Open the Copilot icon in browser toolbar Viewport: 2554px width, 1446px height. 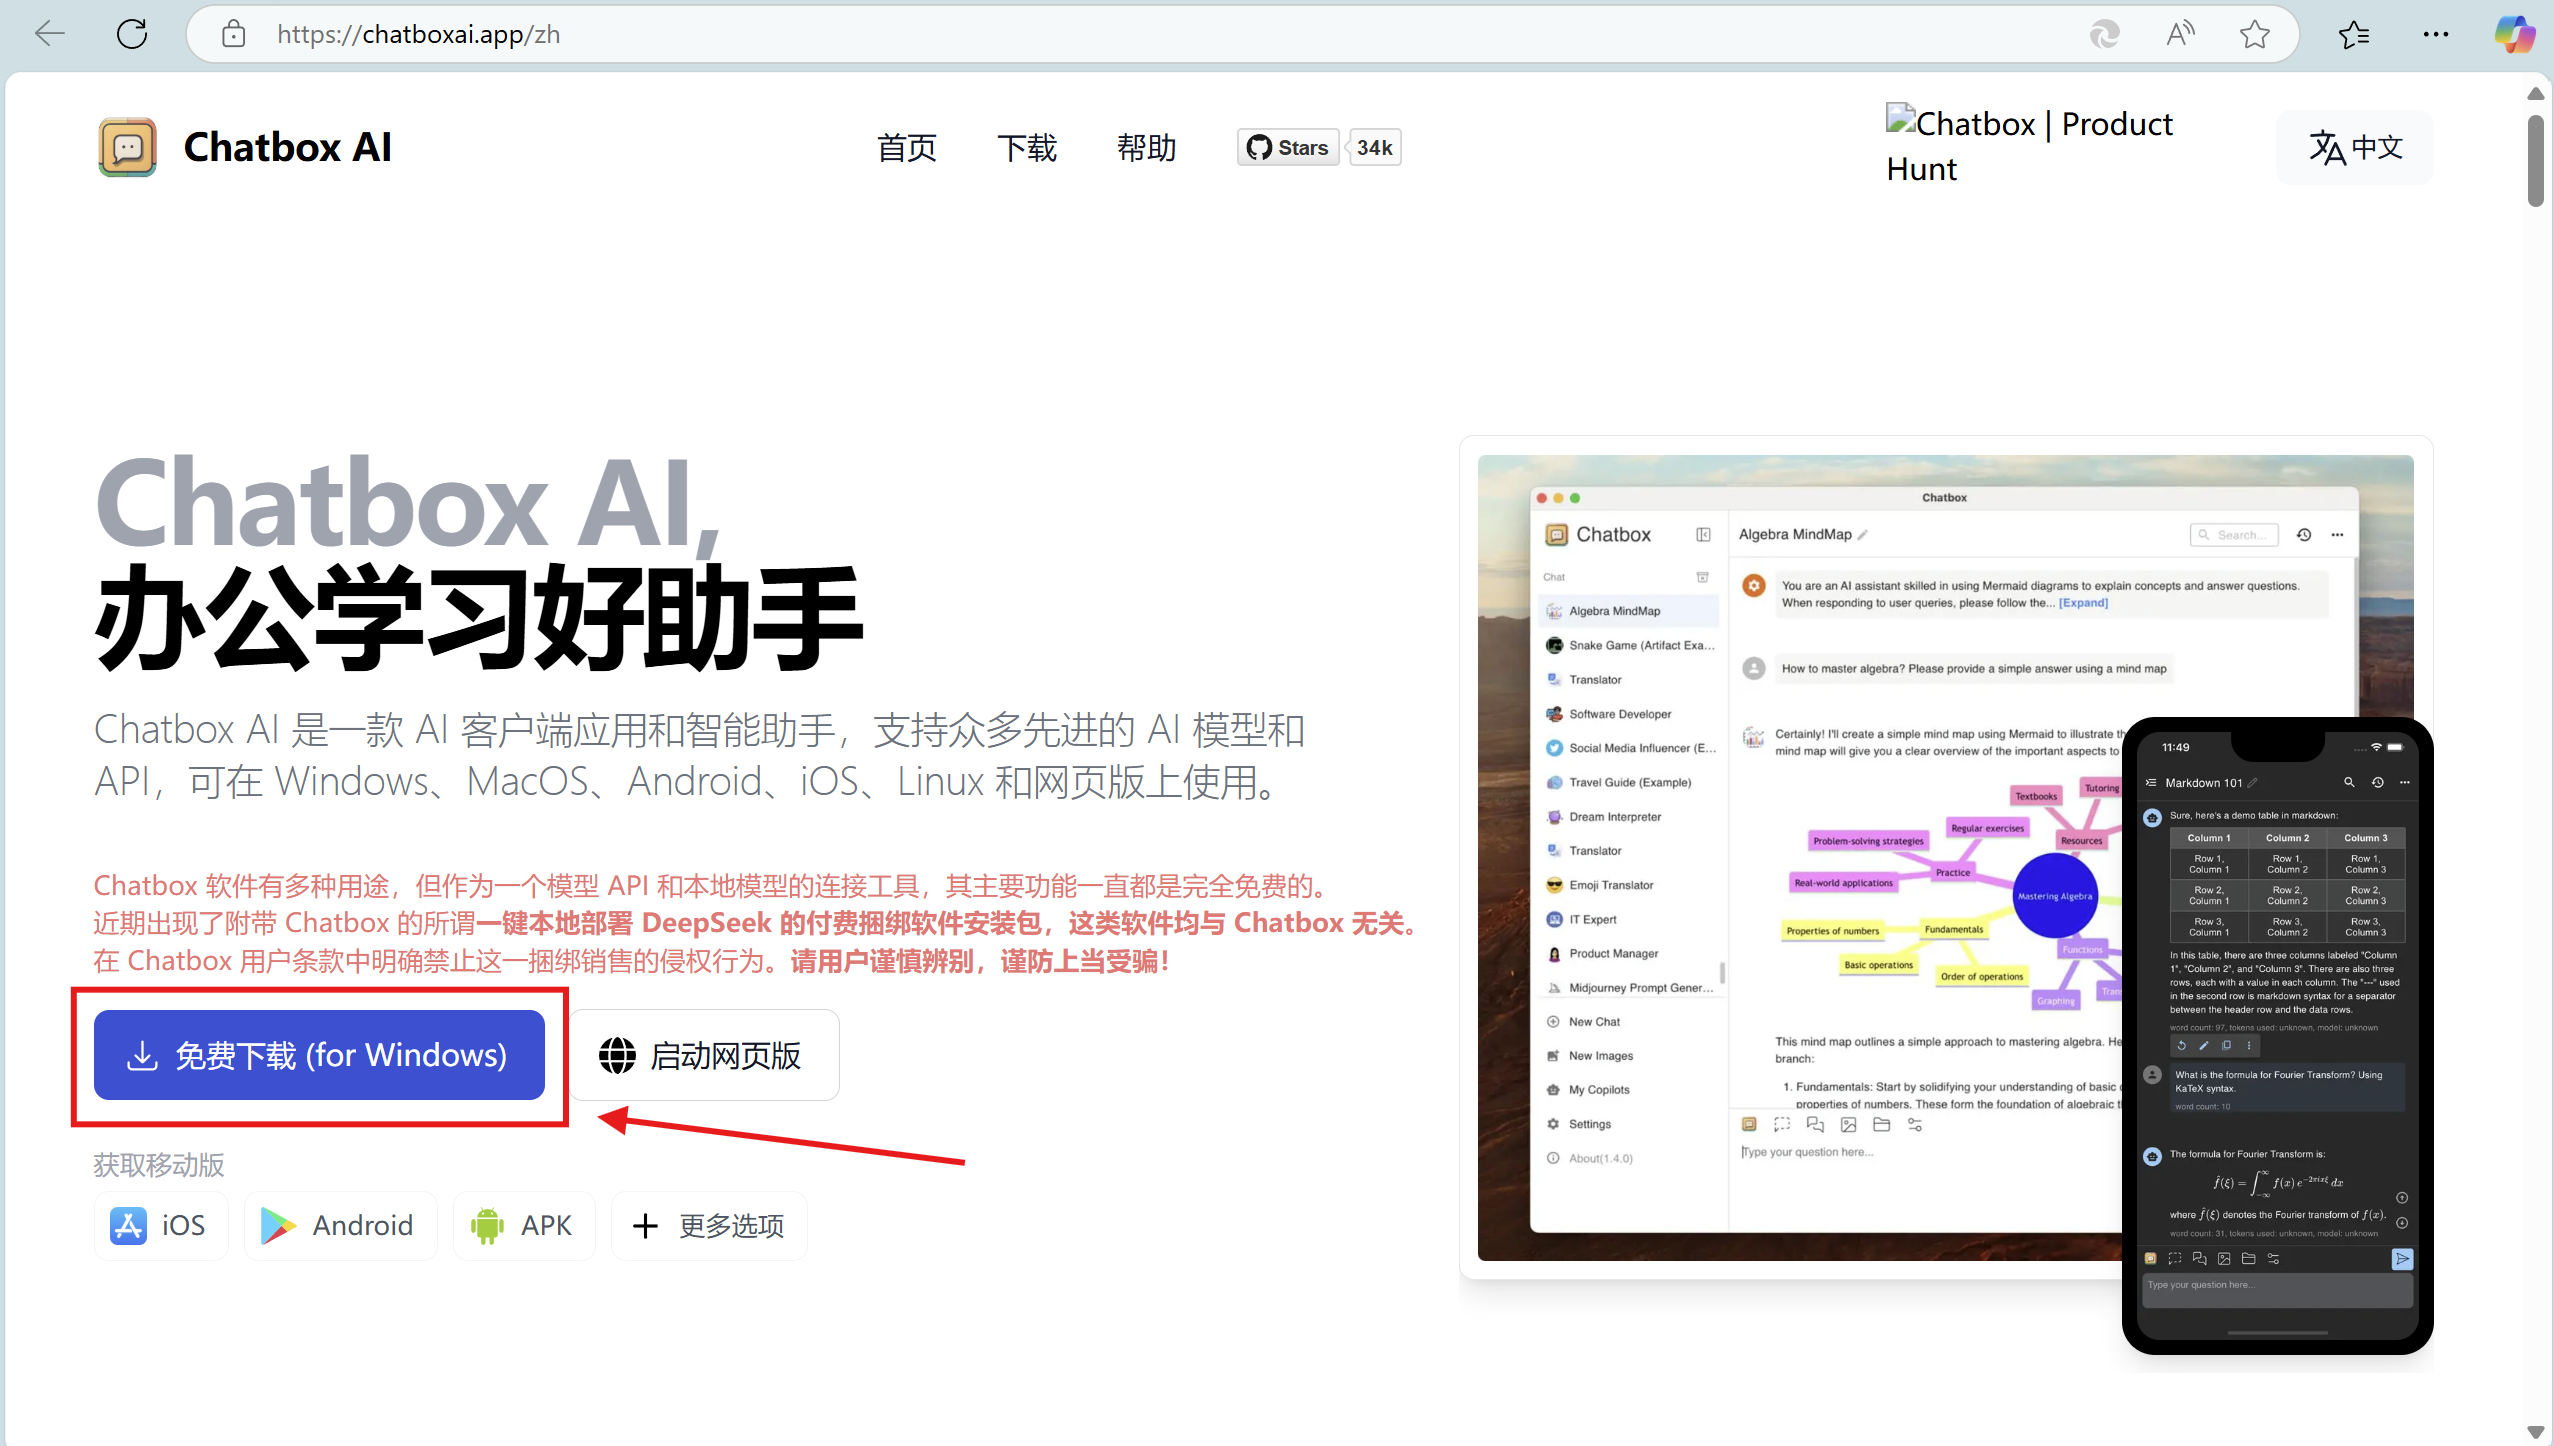coord(2514,34)
